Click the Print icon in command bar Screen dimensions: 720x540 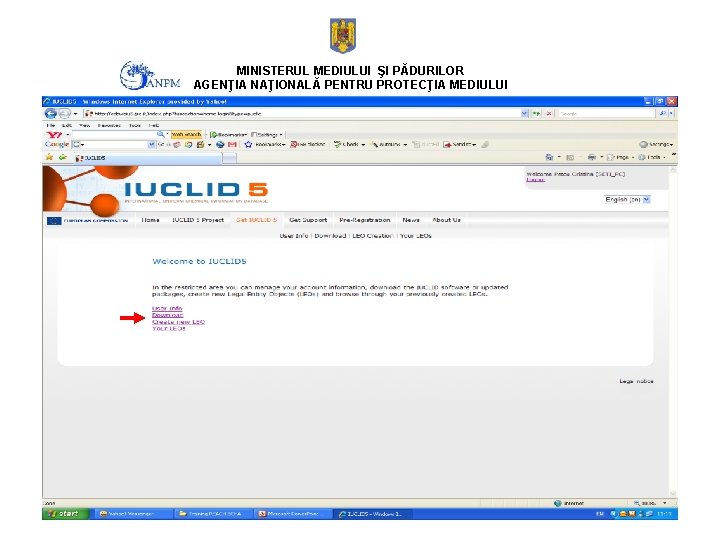tap(592, 157)
